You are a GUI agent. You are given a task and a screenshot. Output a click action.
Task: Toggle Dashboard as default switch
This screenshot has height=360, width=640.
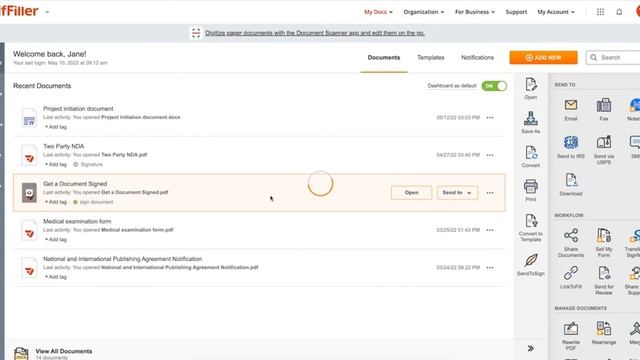point(494,86)
